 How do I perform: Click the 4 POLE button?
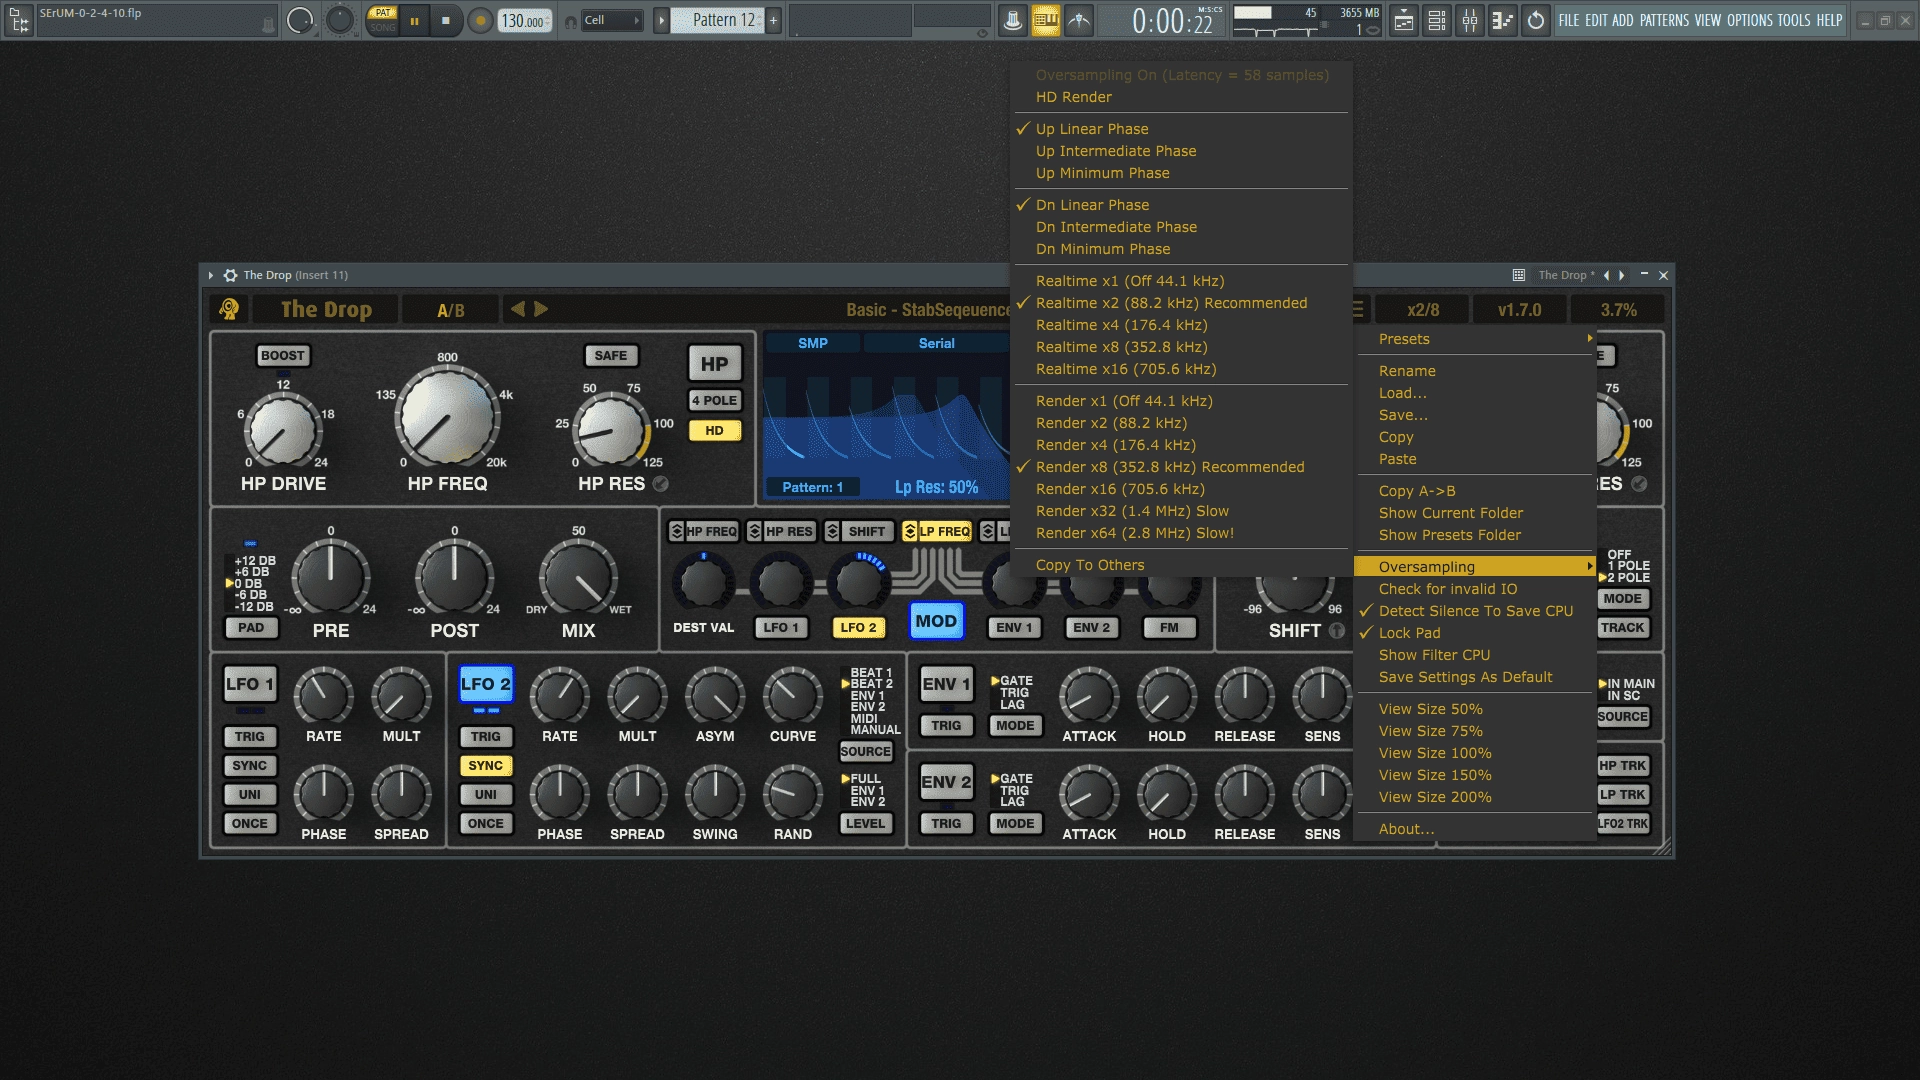[714, 400]
